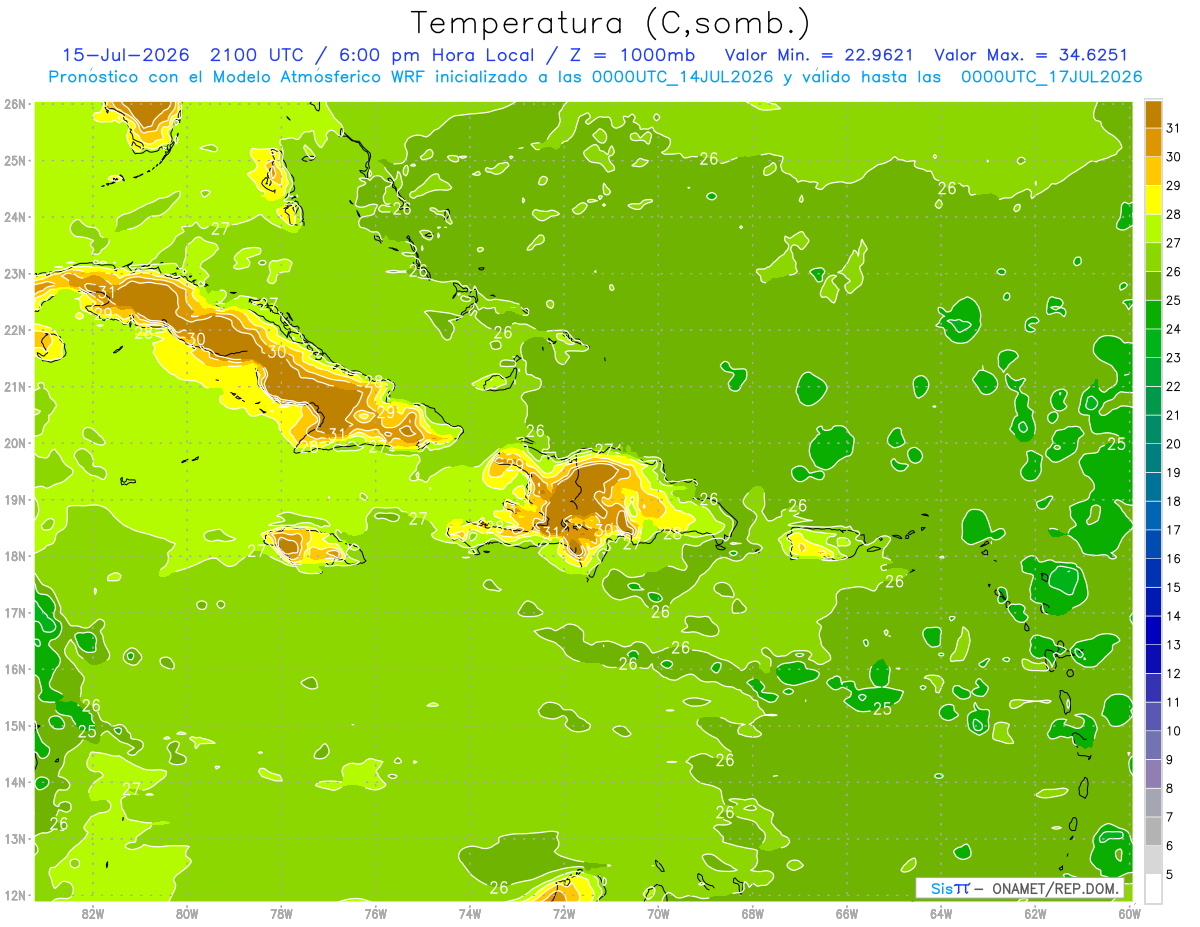The height and width of the screenshot is (927, 1200).
Task: Click "0000UTC_14JUL2026" initialization time text
Action: tap(682, 77)
